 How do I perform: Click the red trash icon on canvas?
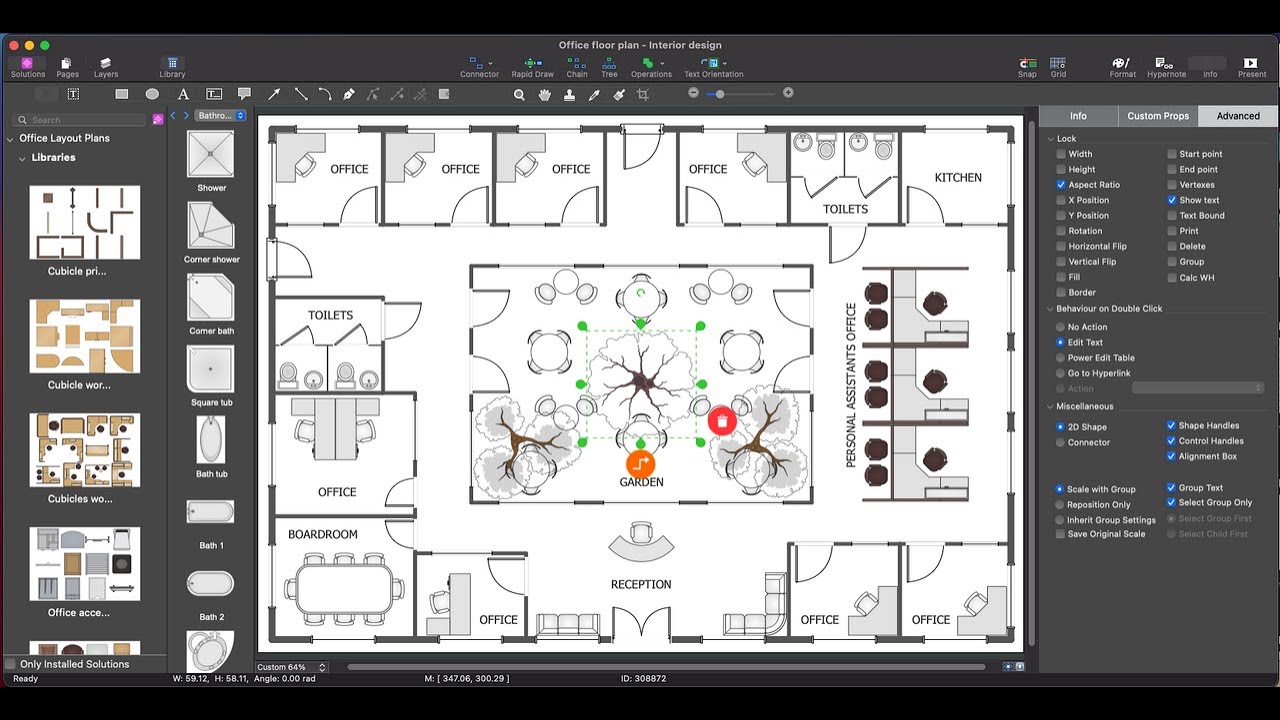coord(722,421)
